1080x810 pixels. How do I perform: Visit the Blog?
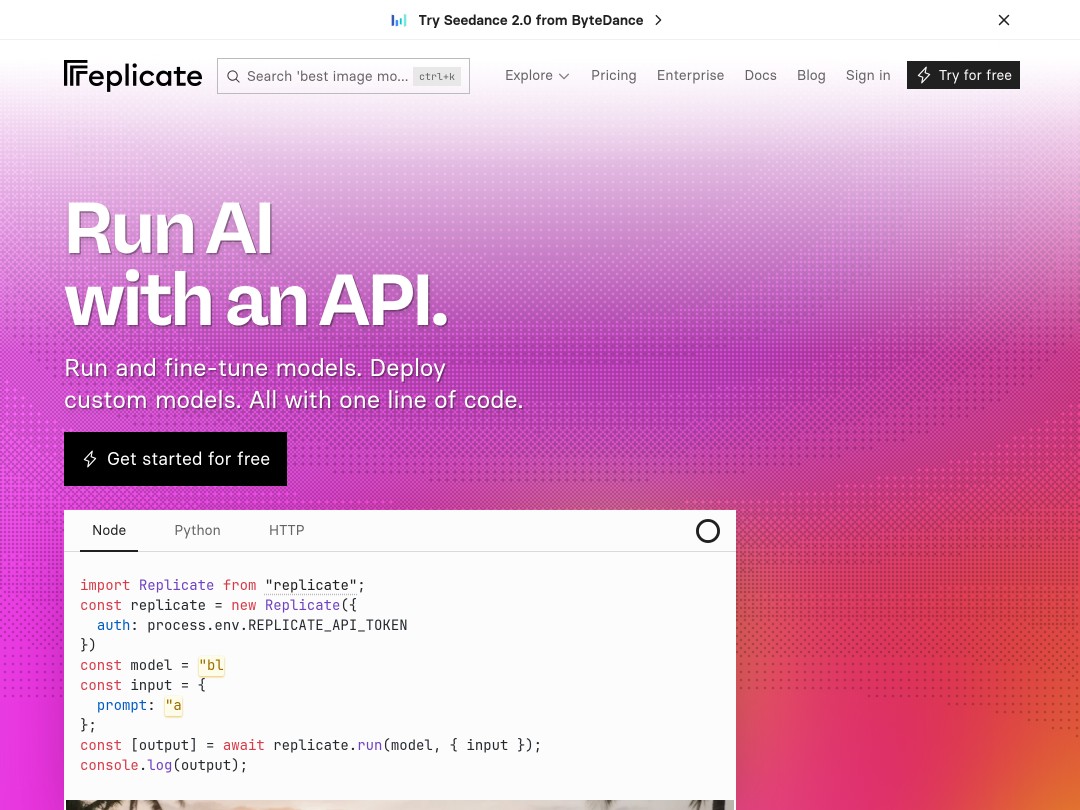[811, 75]
